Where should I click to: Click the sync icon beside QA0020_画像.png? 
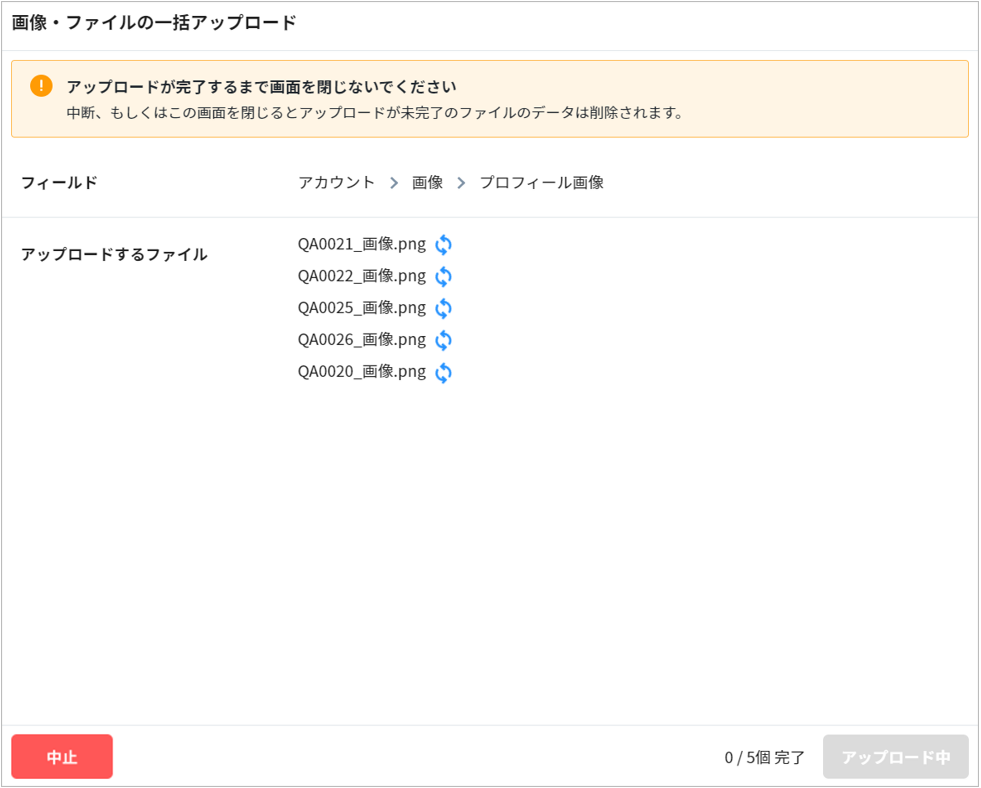click(x=443, y=373)
